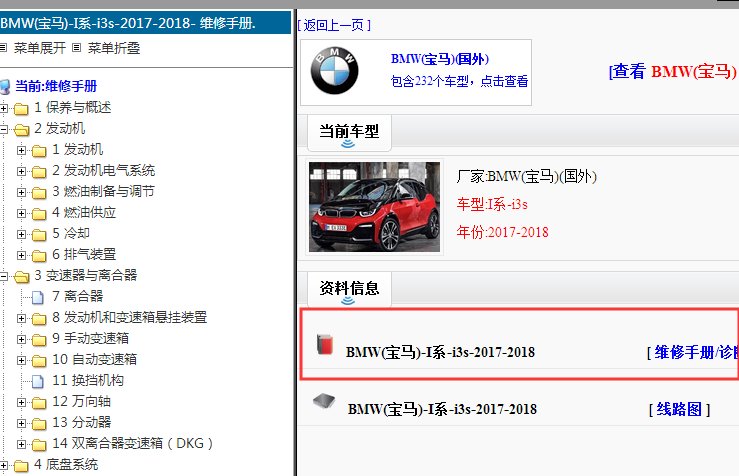Screen dimensions: 739x476
Task: Click the 查看 BMW(宝马) link
Action: click(x=673, y=72)
